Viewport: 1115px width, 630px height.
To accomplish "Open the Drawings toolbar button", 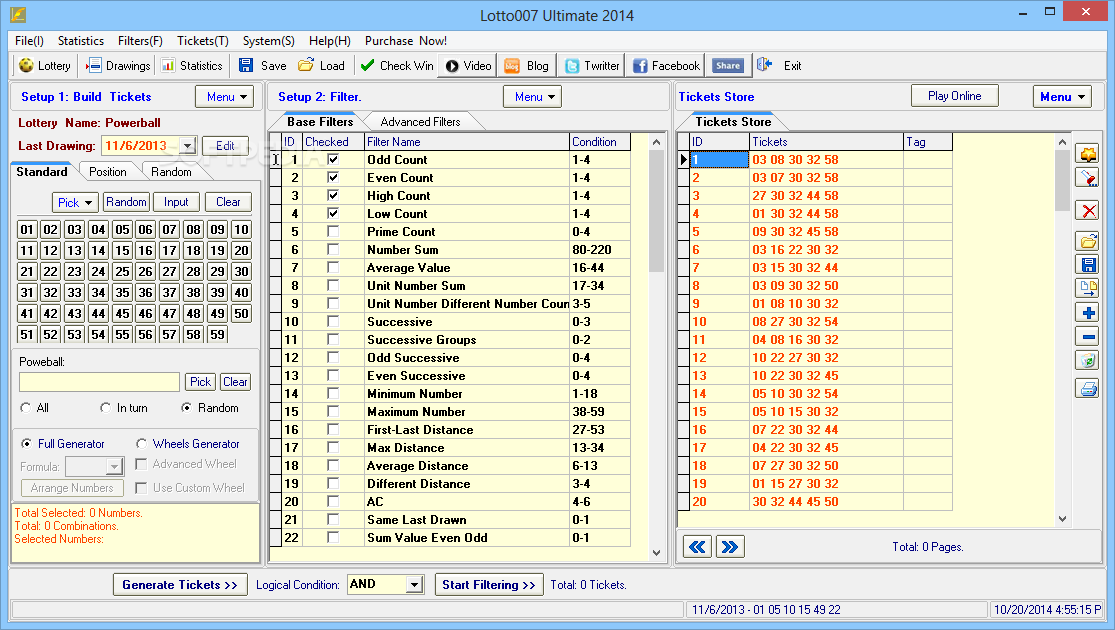I will click(x=118, y=65).
